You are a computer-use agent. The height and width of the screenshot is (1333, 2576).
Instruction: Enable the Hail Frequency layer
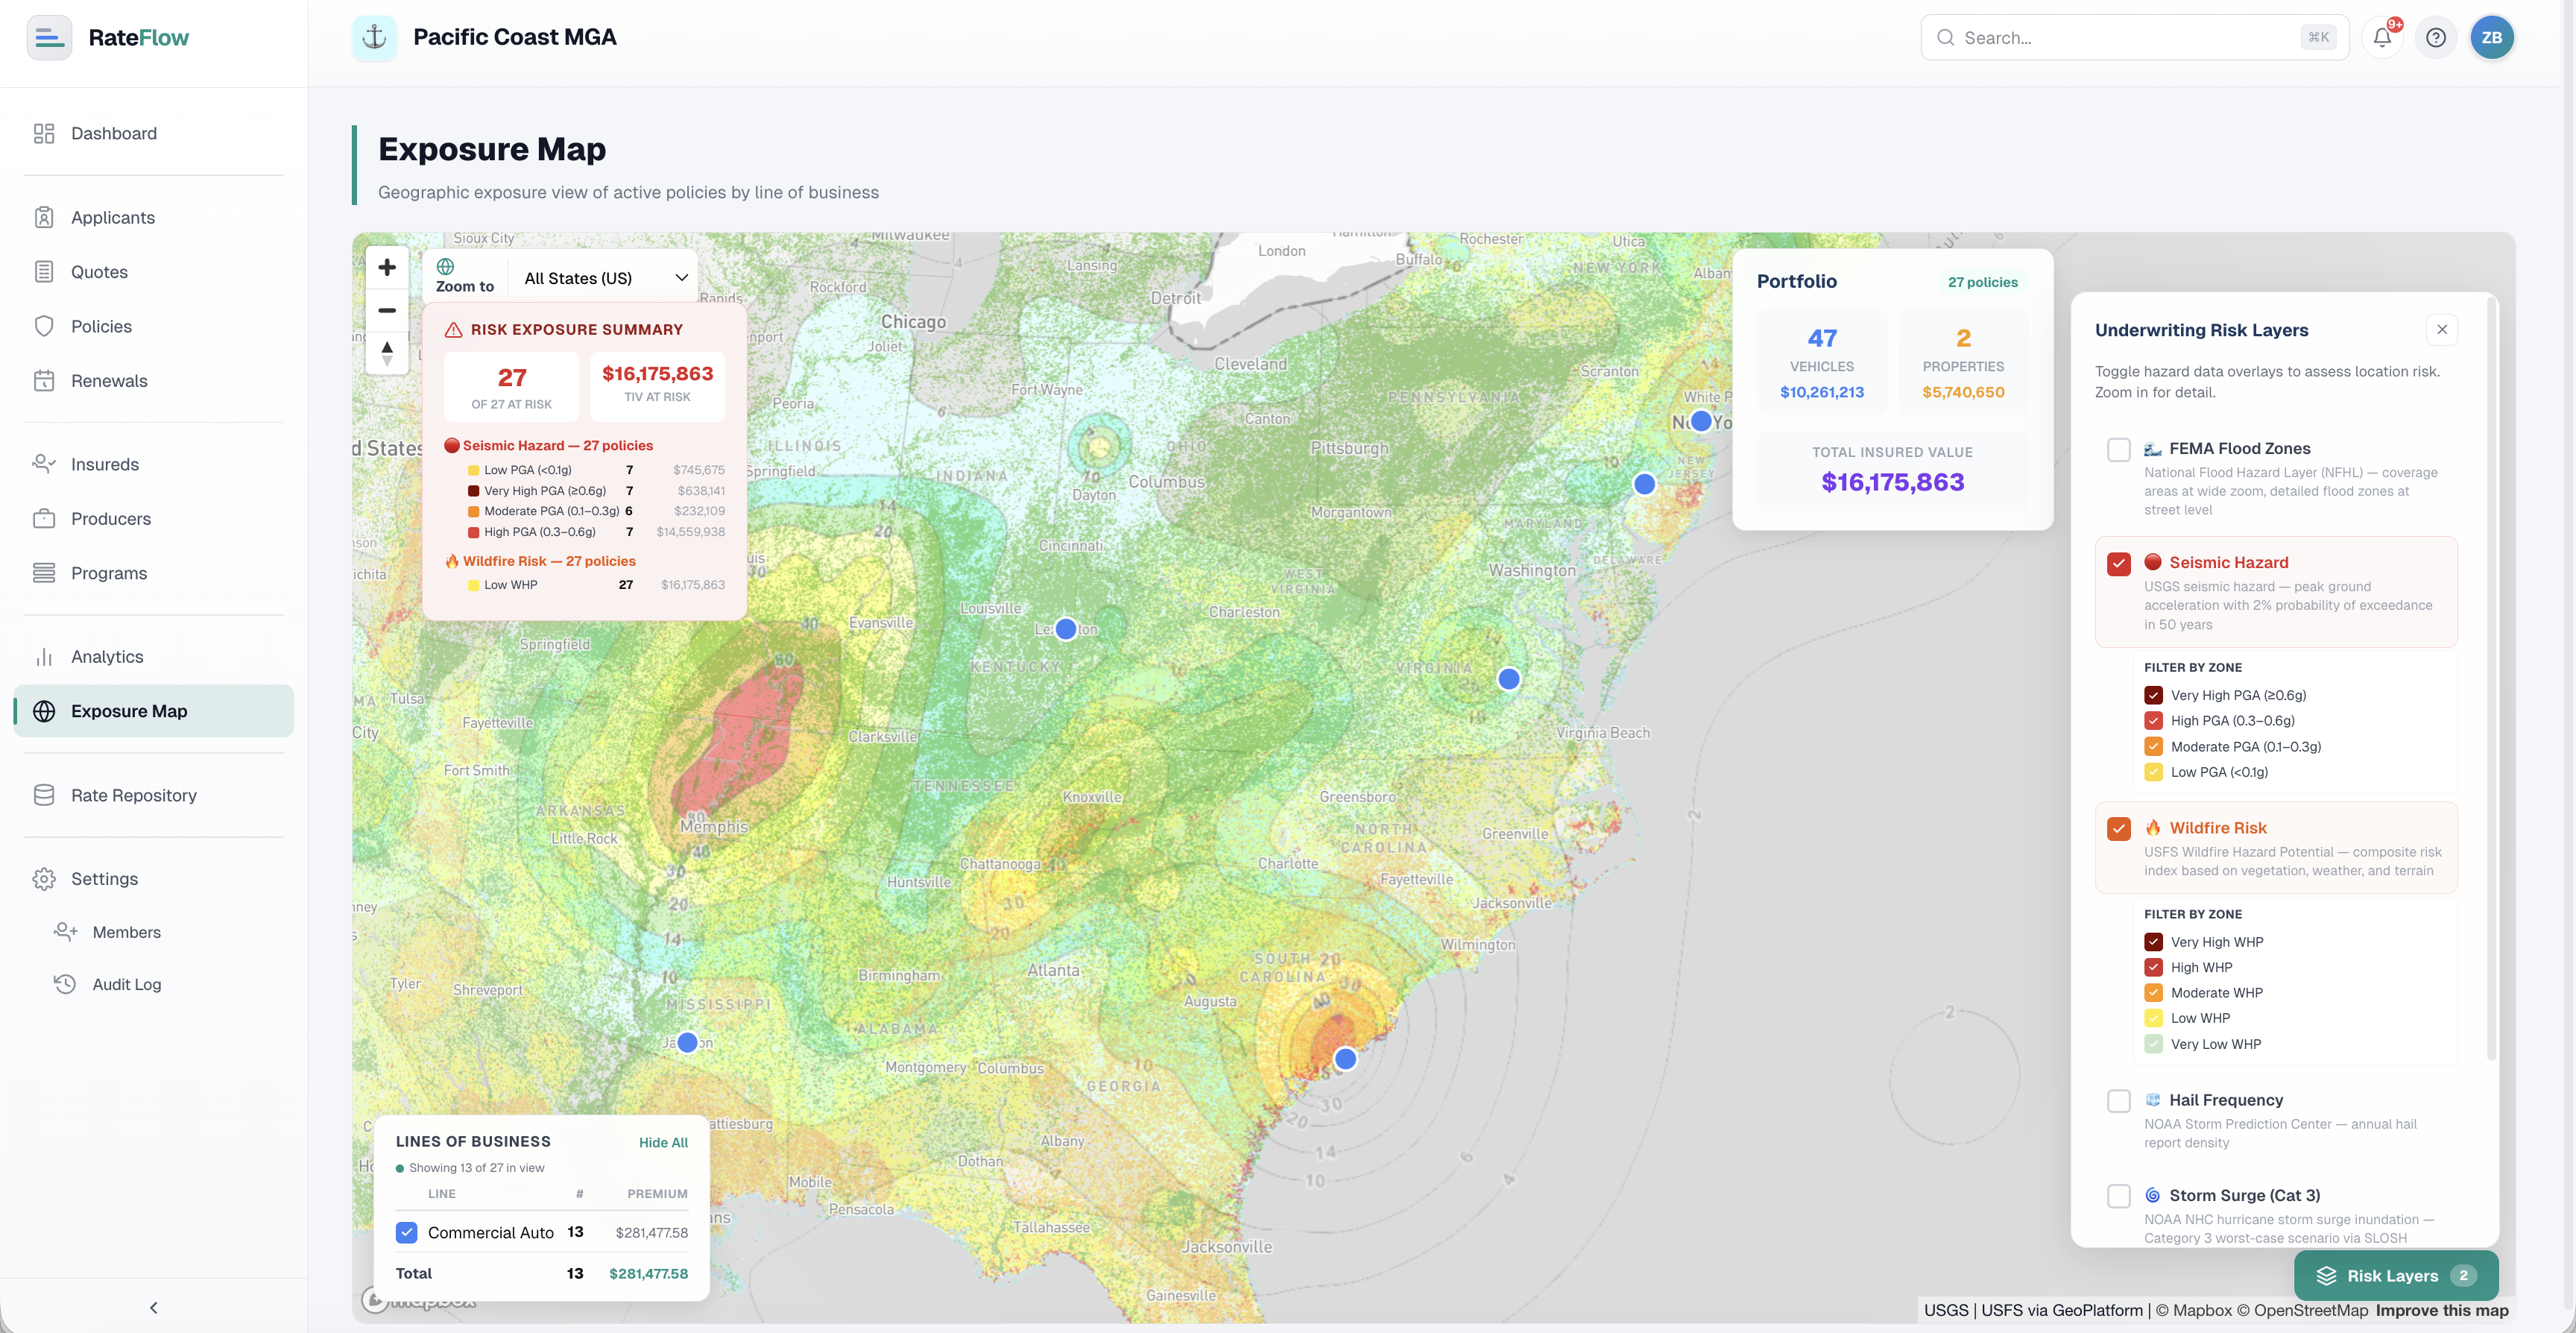2118,1101
